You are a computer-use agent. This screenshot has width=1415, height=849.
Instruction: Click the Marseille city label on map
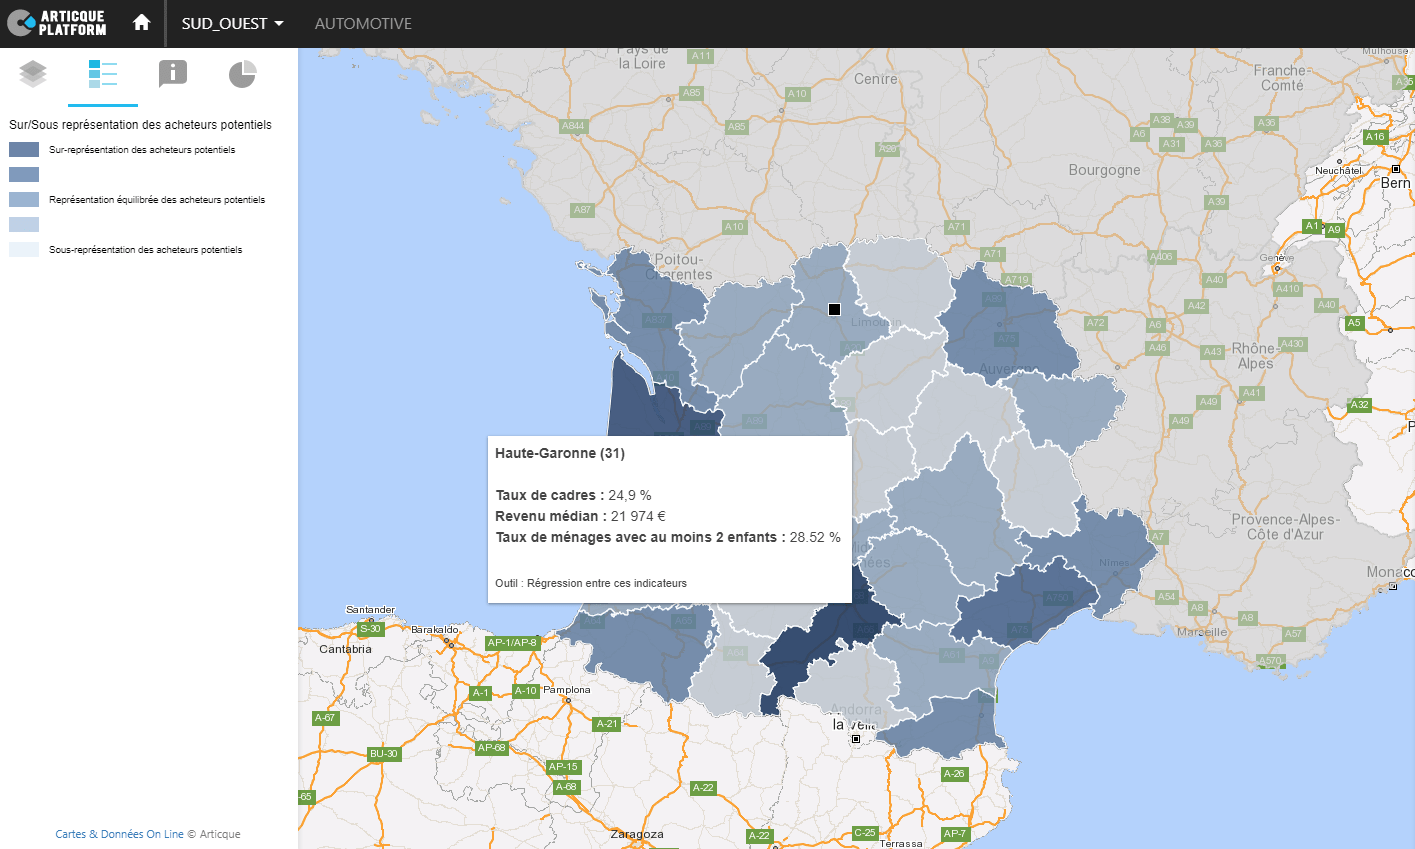(x=1202, y=632)
